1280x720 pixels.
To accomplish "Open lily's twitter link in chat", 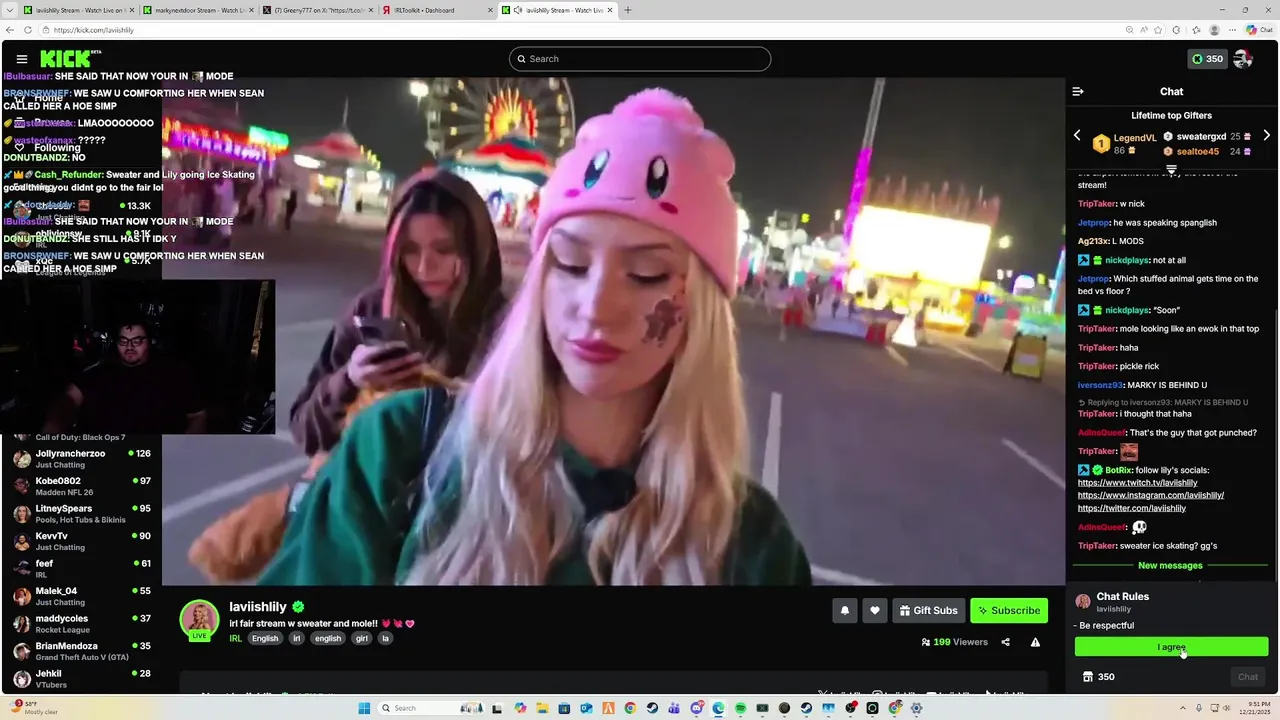I will (x=1132, y=508).
